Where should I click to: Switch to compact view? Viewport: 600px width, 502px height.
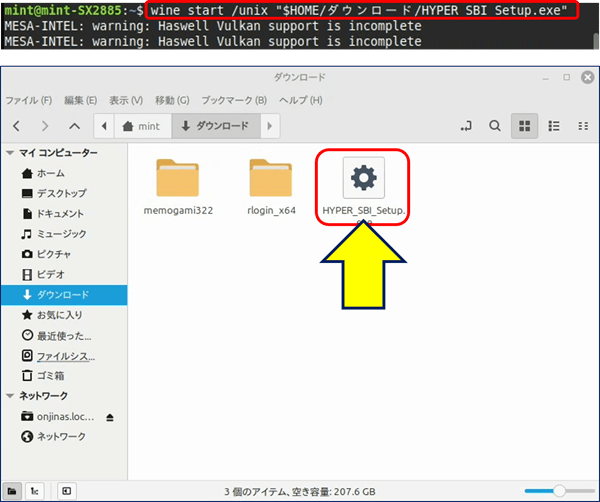pos(583,126)
